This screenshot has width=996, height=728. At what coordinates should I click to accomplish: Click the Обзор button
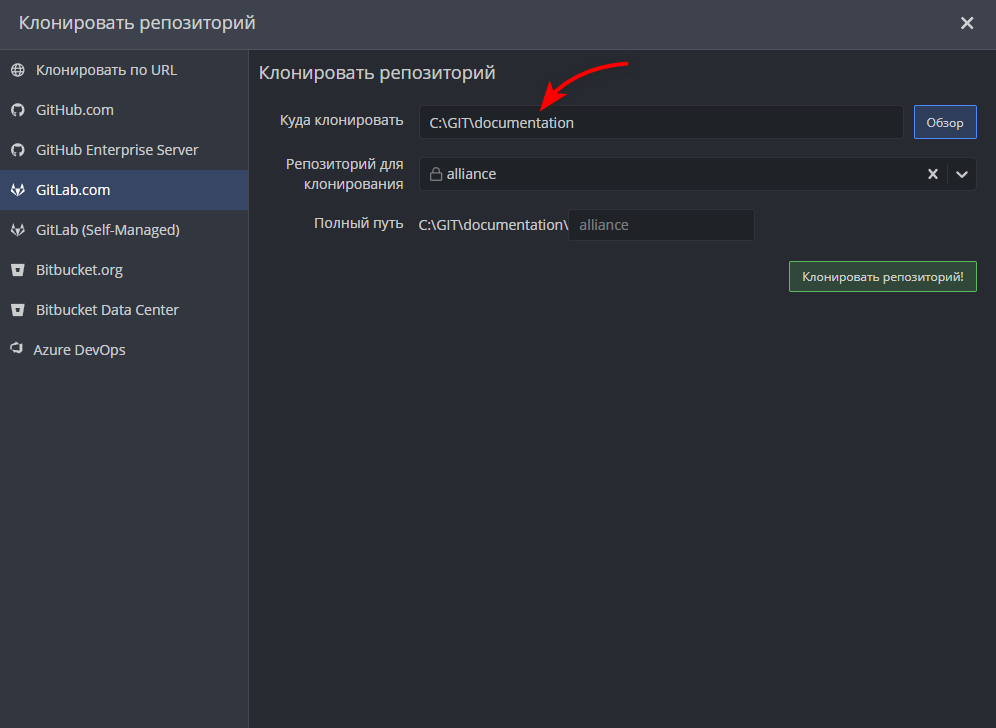pyautogui.click(x=944, y=121)
